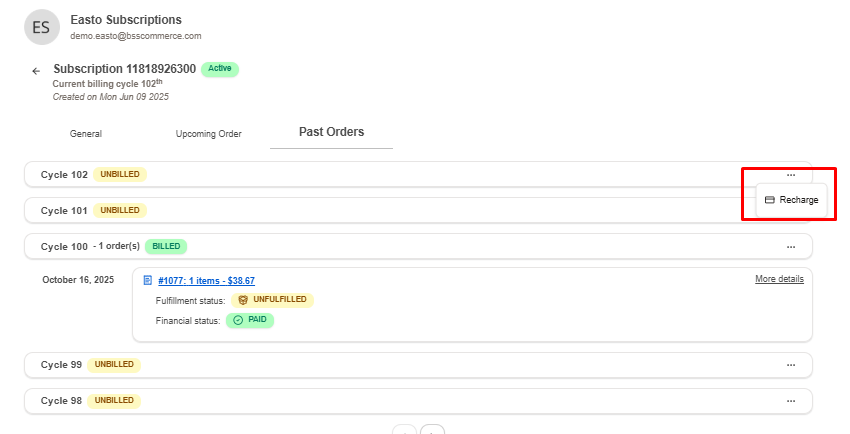The width and height of the screenshot is (850, 434).
Task: Click the document icon beside order #1077
Action: 148,281
